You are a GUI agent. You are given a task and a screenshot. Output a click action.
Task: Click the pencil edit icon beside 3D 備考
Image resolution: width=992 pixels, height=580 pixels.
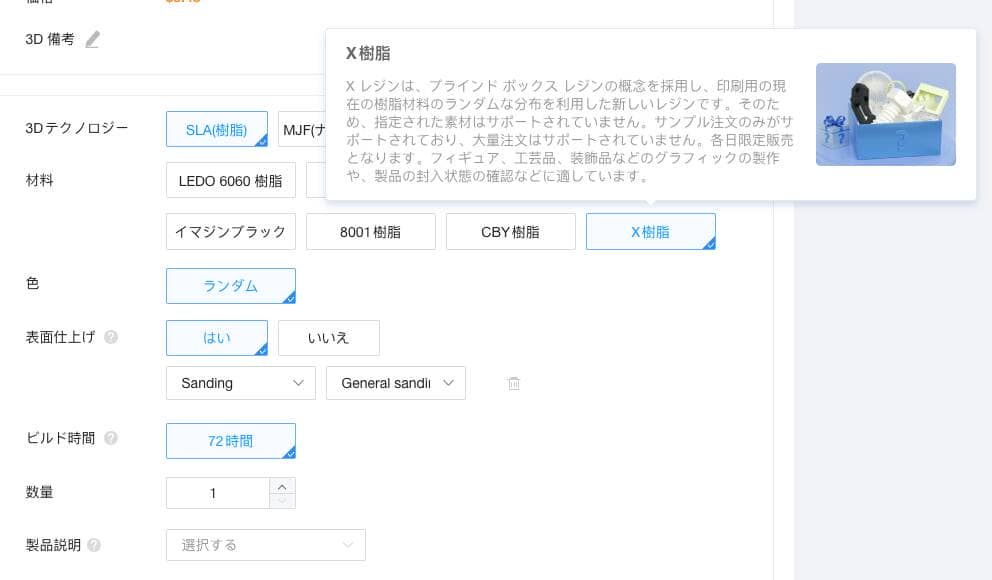click(x=92, y=40)
